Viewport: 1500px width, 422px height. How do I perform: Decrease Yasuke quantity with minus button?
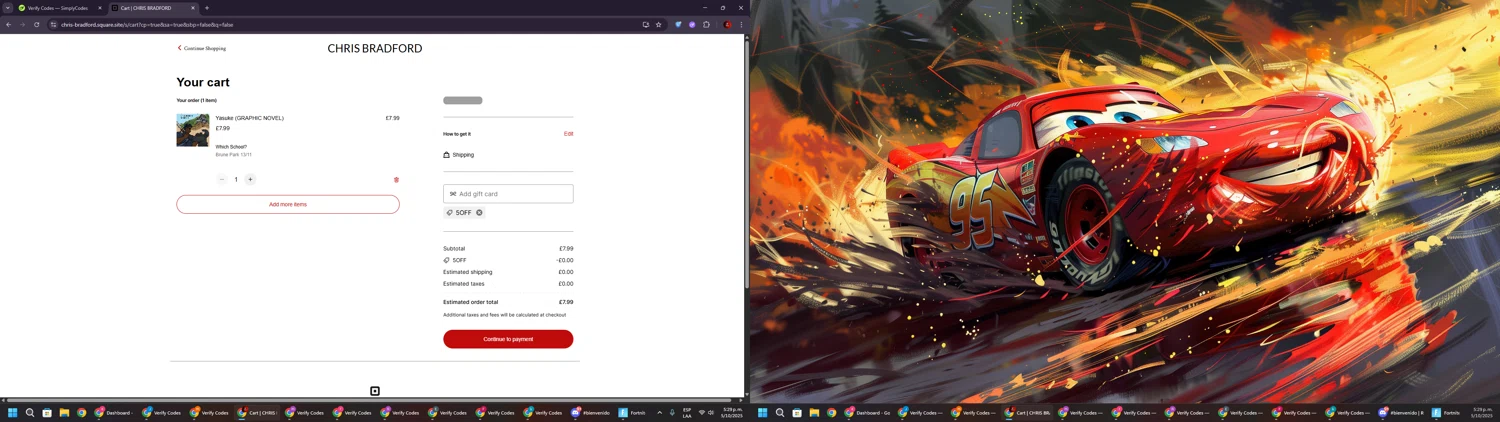[222, 180]
